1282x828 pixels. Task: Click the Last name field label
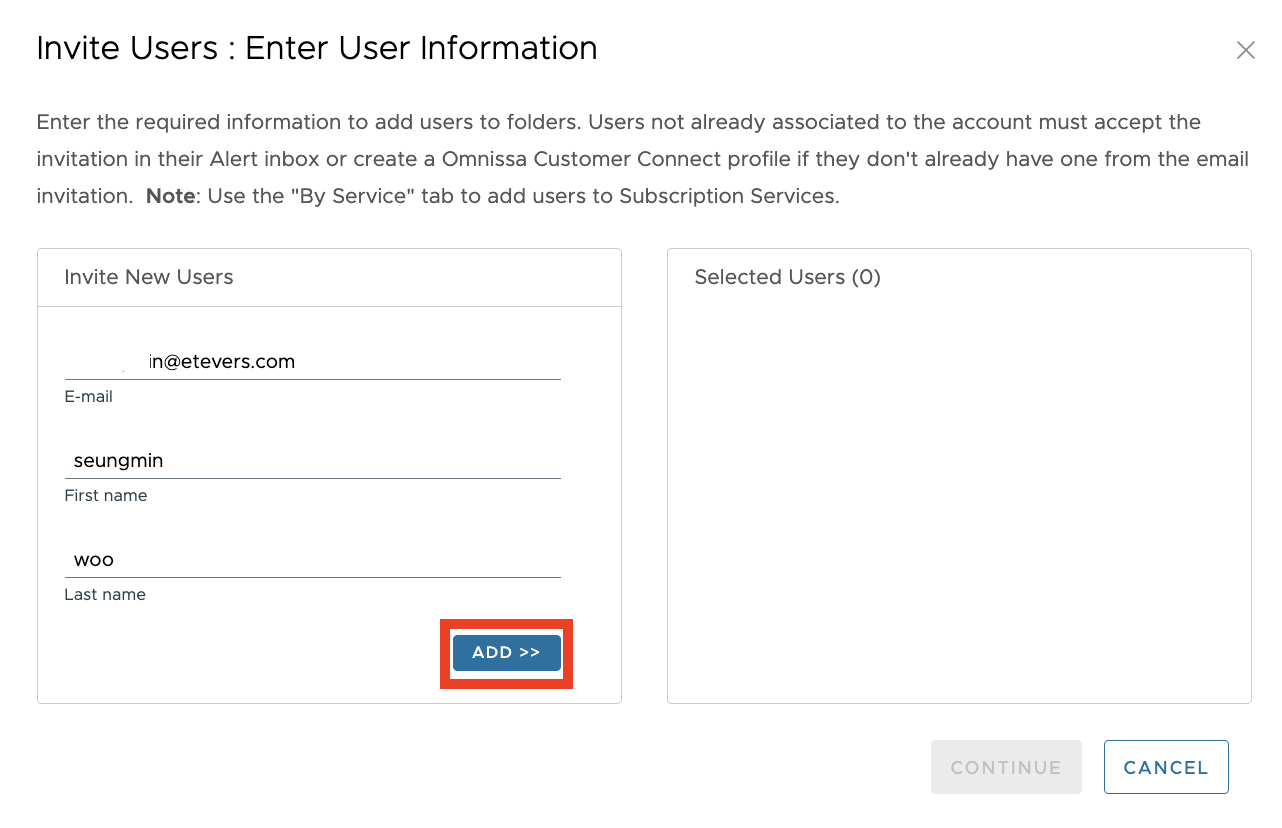[x=105, y=595]
